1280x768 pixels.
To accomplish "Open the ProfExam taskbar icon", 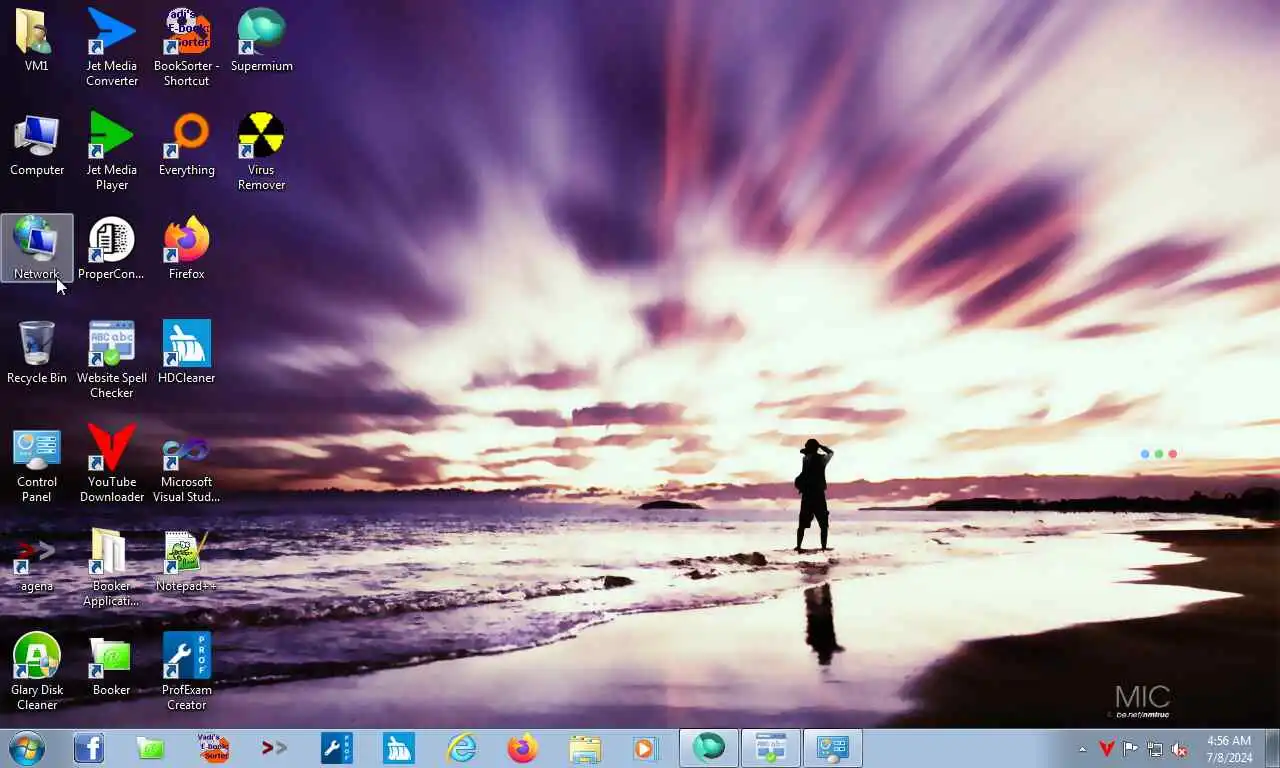I will tap(337, 748).
